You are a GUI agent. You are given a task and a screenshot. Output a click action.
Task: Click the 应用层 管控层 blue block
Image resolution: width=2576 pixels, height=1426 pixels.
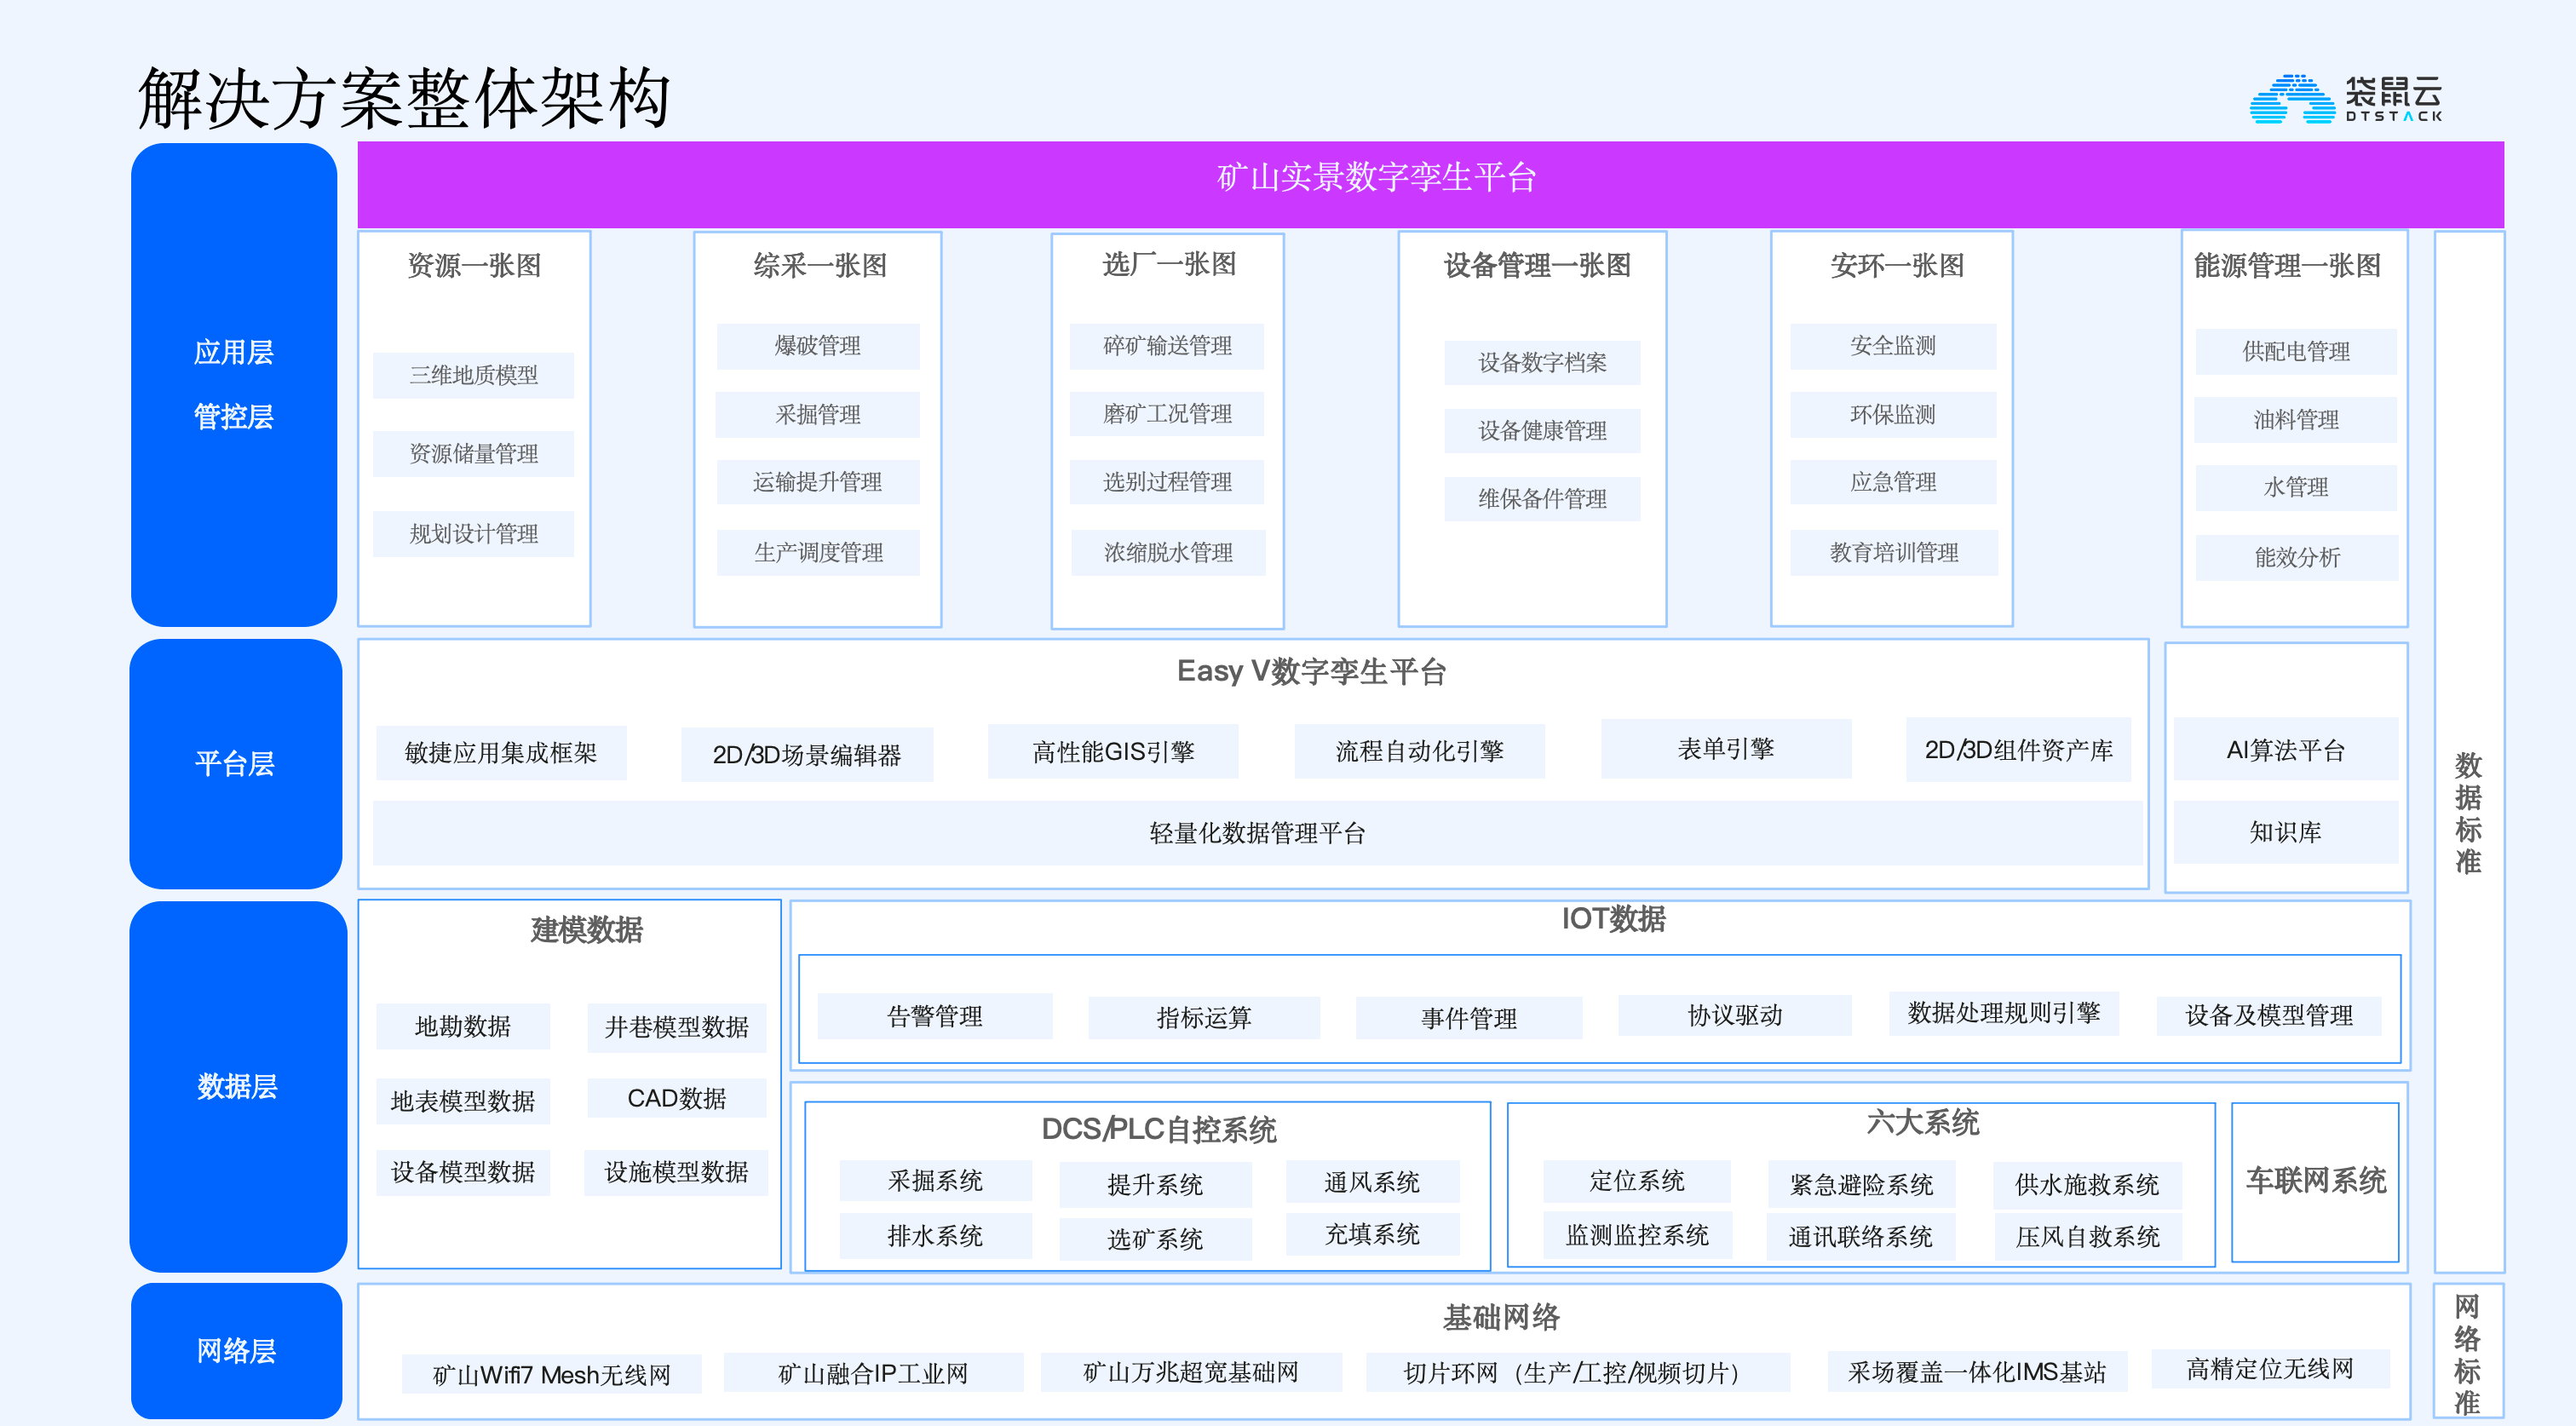[233, 384]
